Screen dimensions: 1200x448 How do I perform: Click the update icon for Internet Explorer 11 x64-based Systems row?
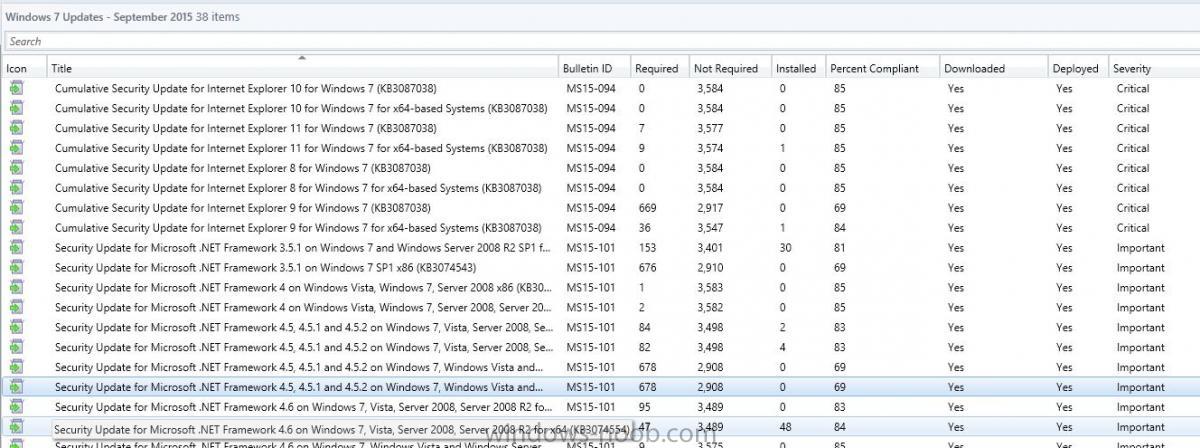pyautogui.click(x=17, y=148)
